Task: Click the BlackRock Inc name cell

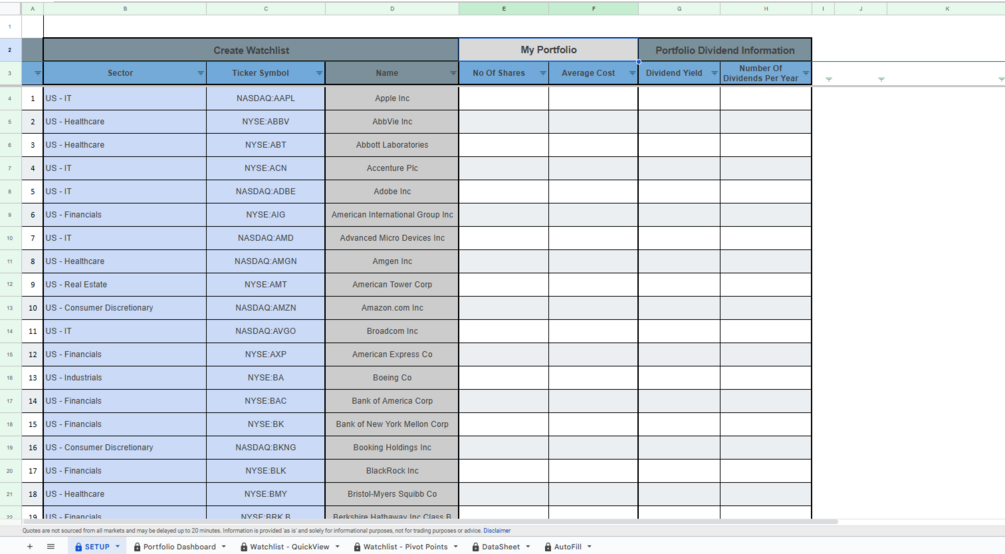Action: coord(392,471)
